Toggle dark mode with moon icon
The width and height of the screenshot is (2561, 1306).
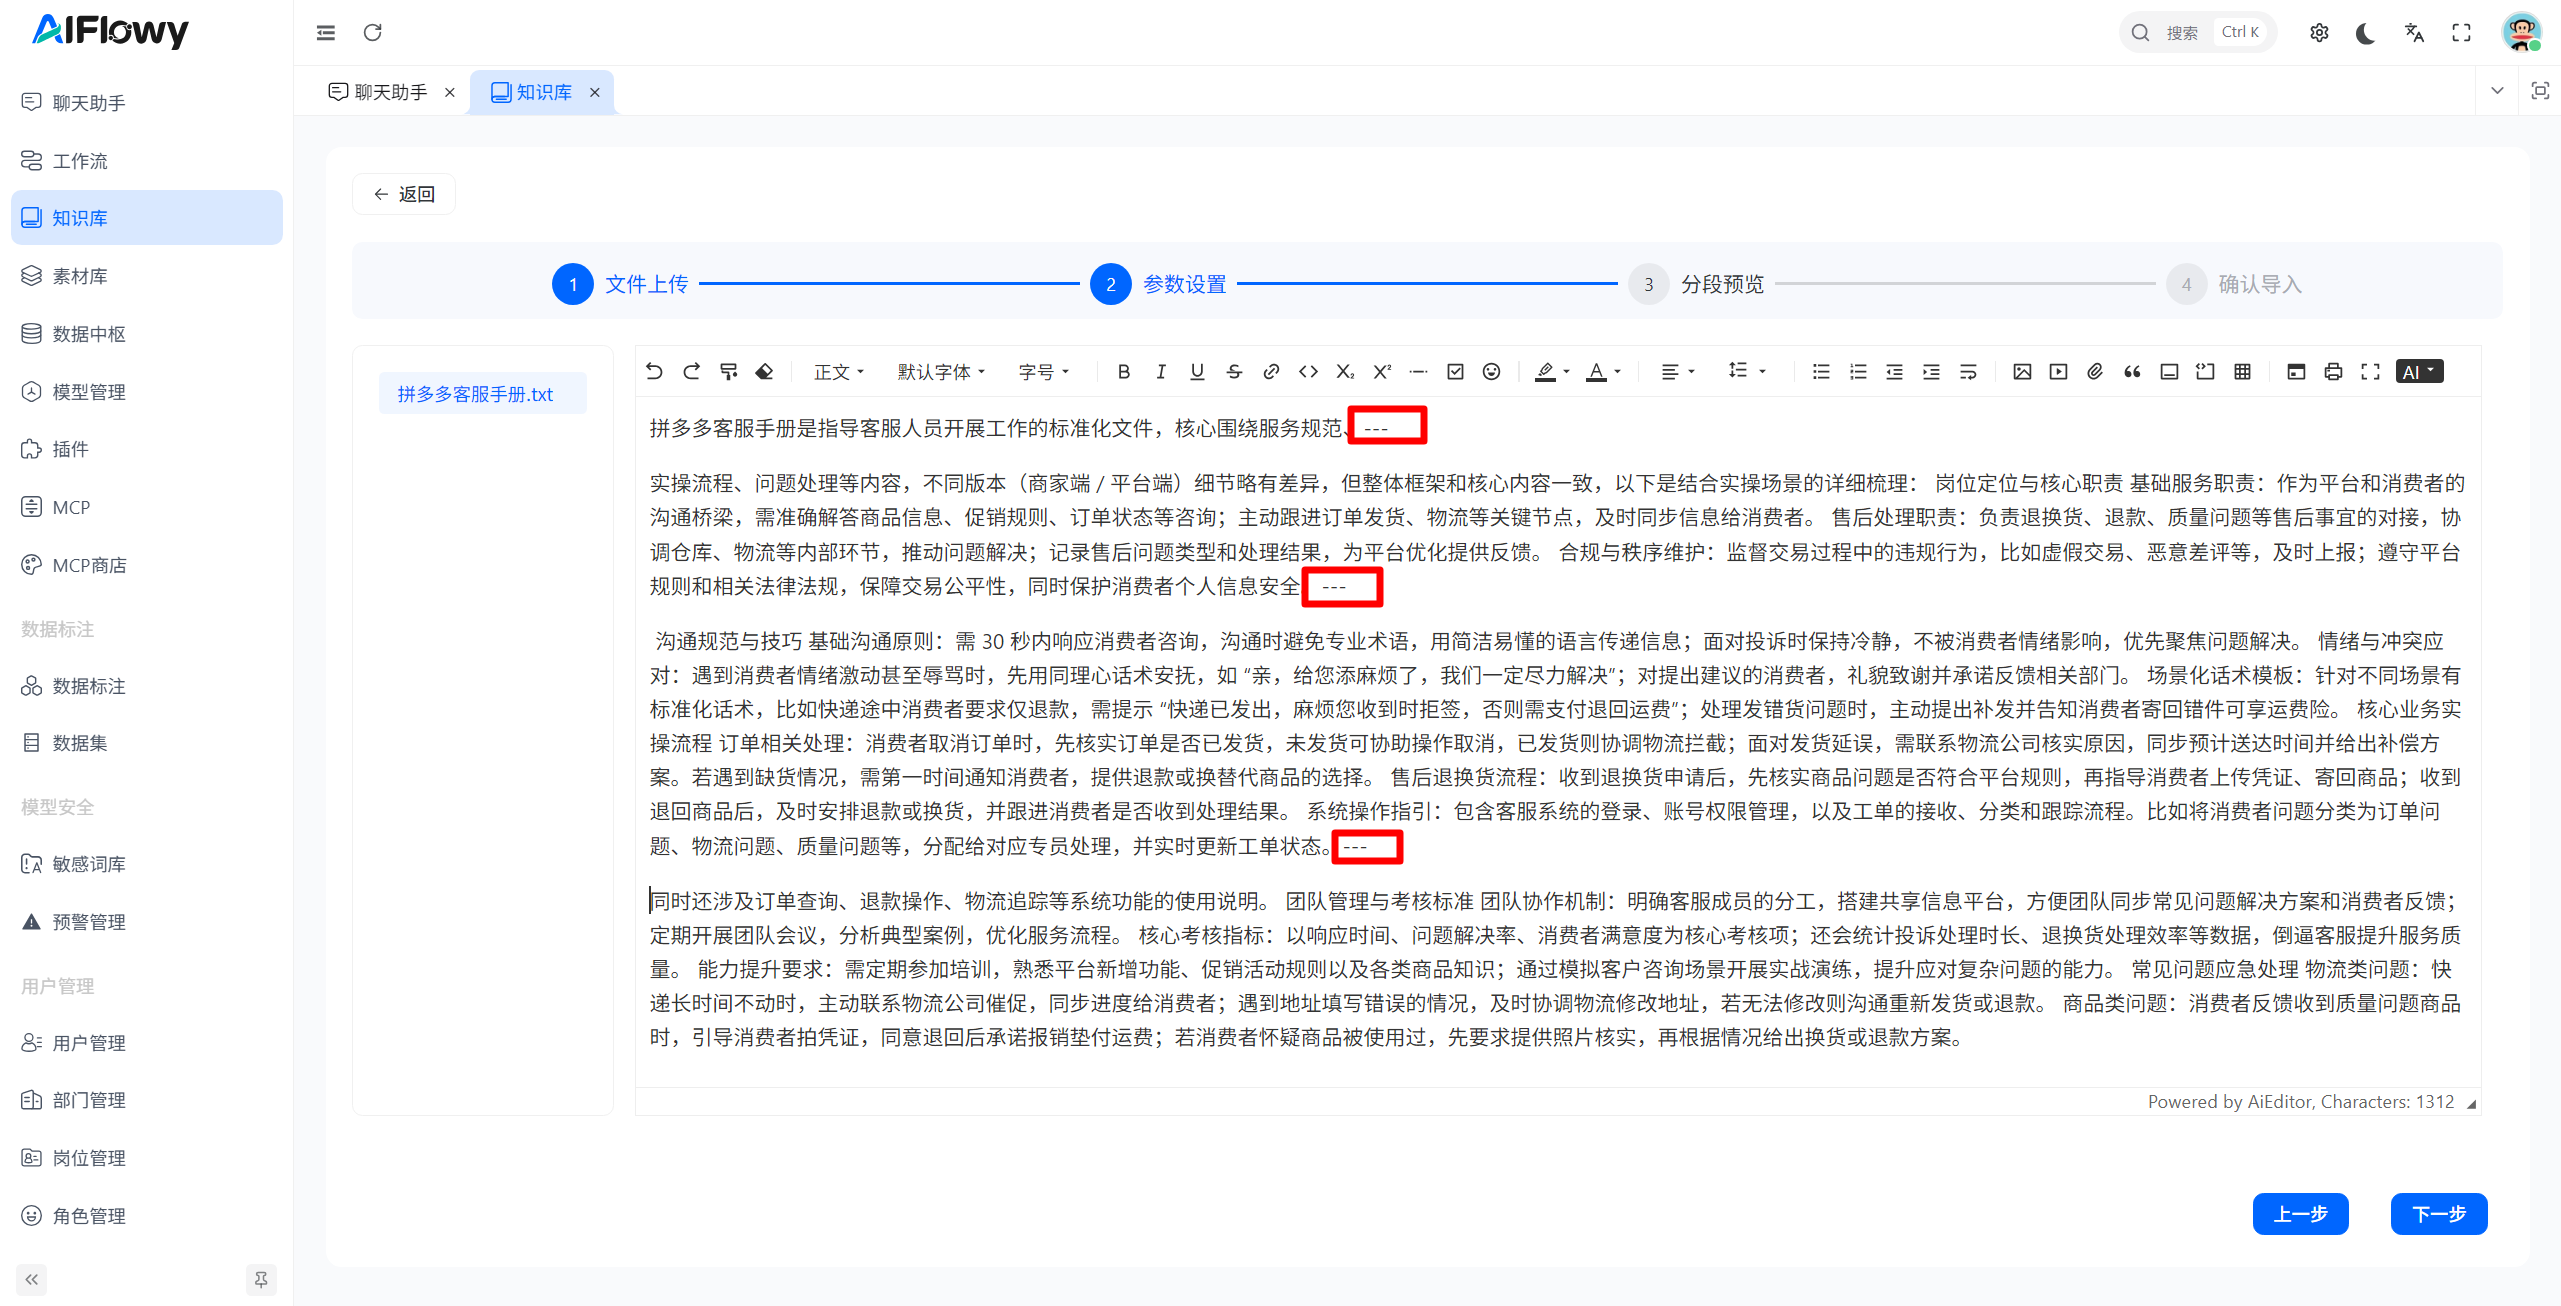click(x=2365, y=33)
